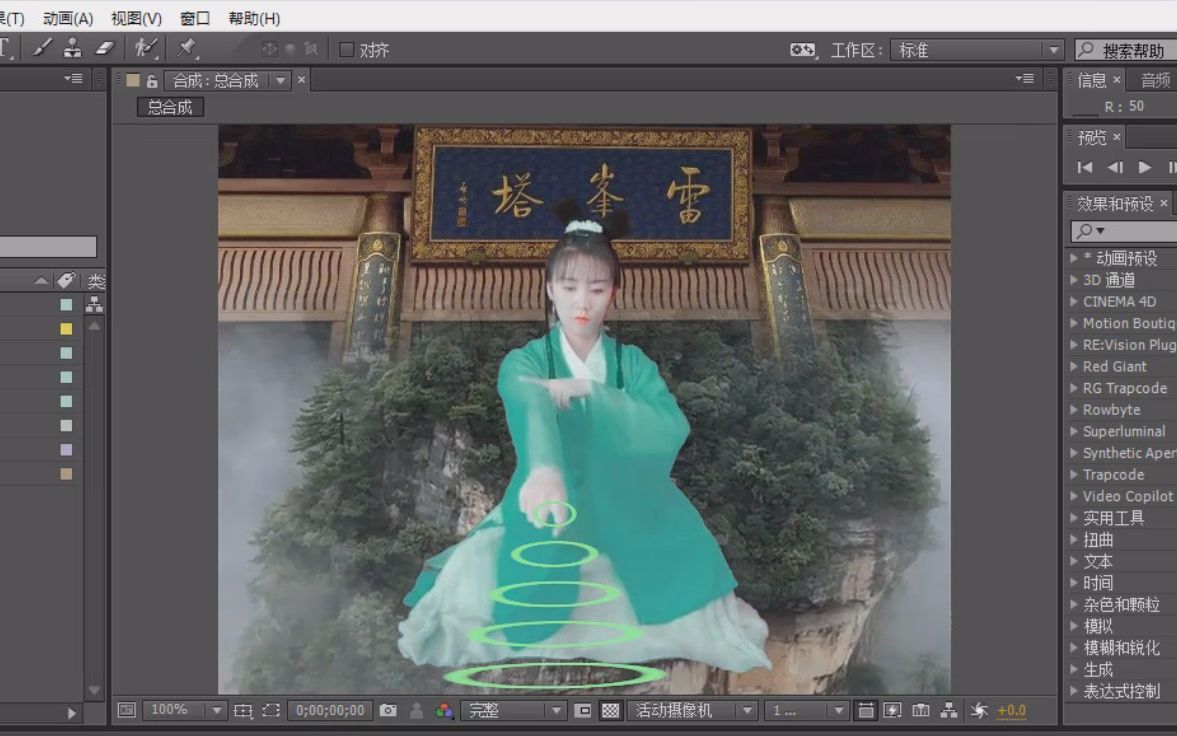
Task: Open the 视图(V) menu
Action: [x=136, y=18]
